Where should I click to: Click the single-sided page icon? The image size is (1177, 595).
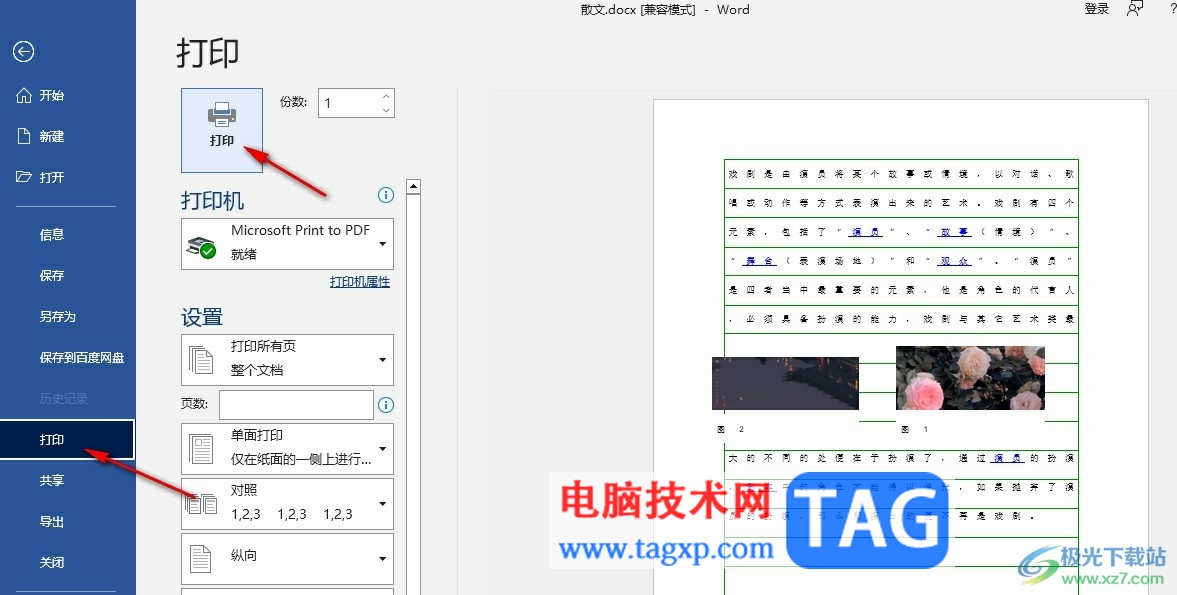[x=201, y=449]
